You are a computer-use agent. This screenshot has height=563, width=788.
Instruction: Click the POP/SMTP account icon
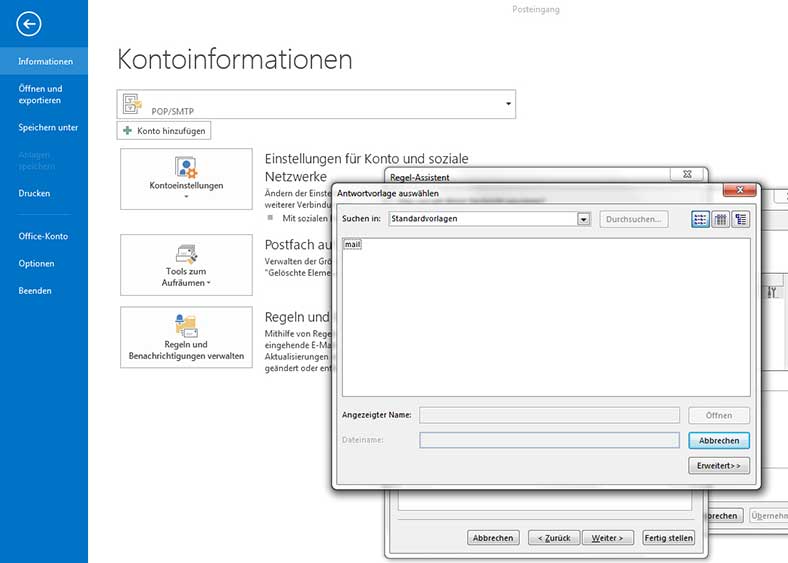[131, 104]
